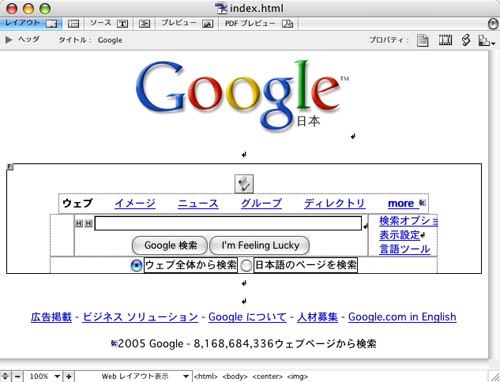Switch to the プレビュー tab

(x=187, y=23)
